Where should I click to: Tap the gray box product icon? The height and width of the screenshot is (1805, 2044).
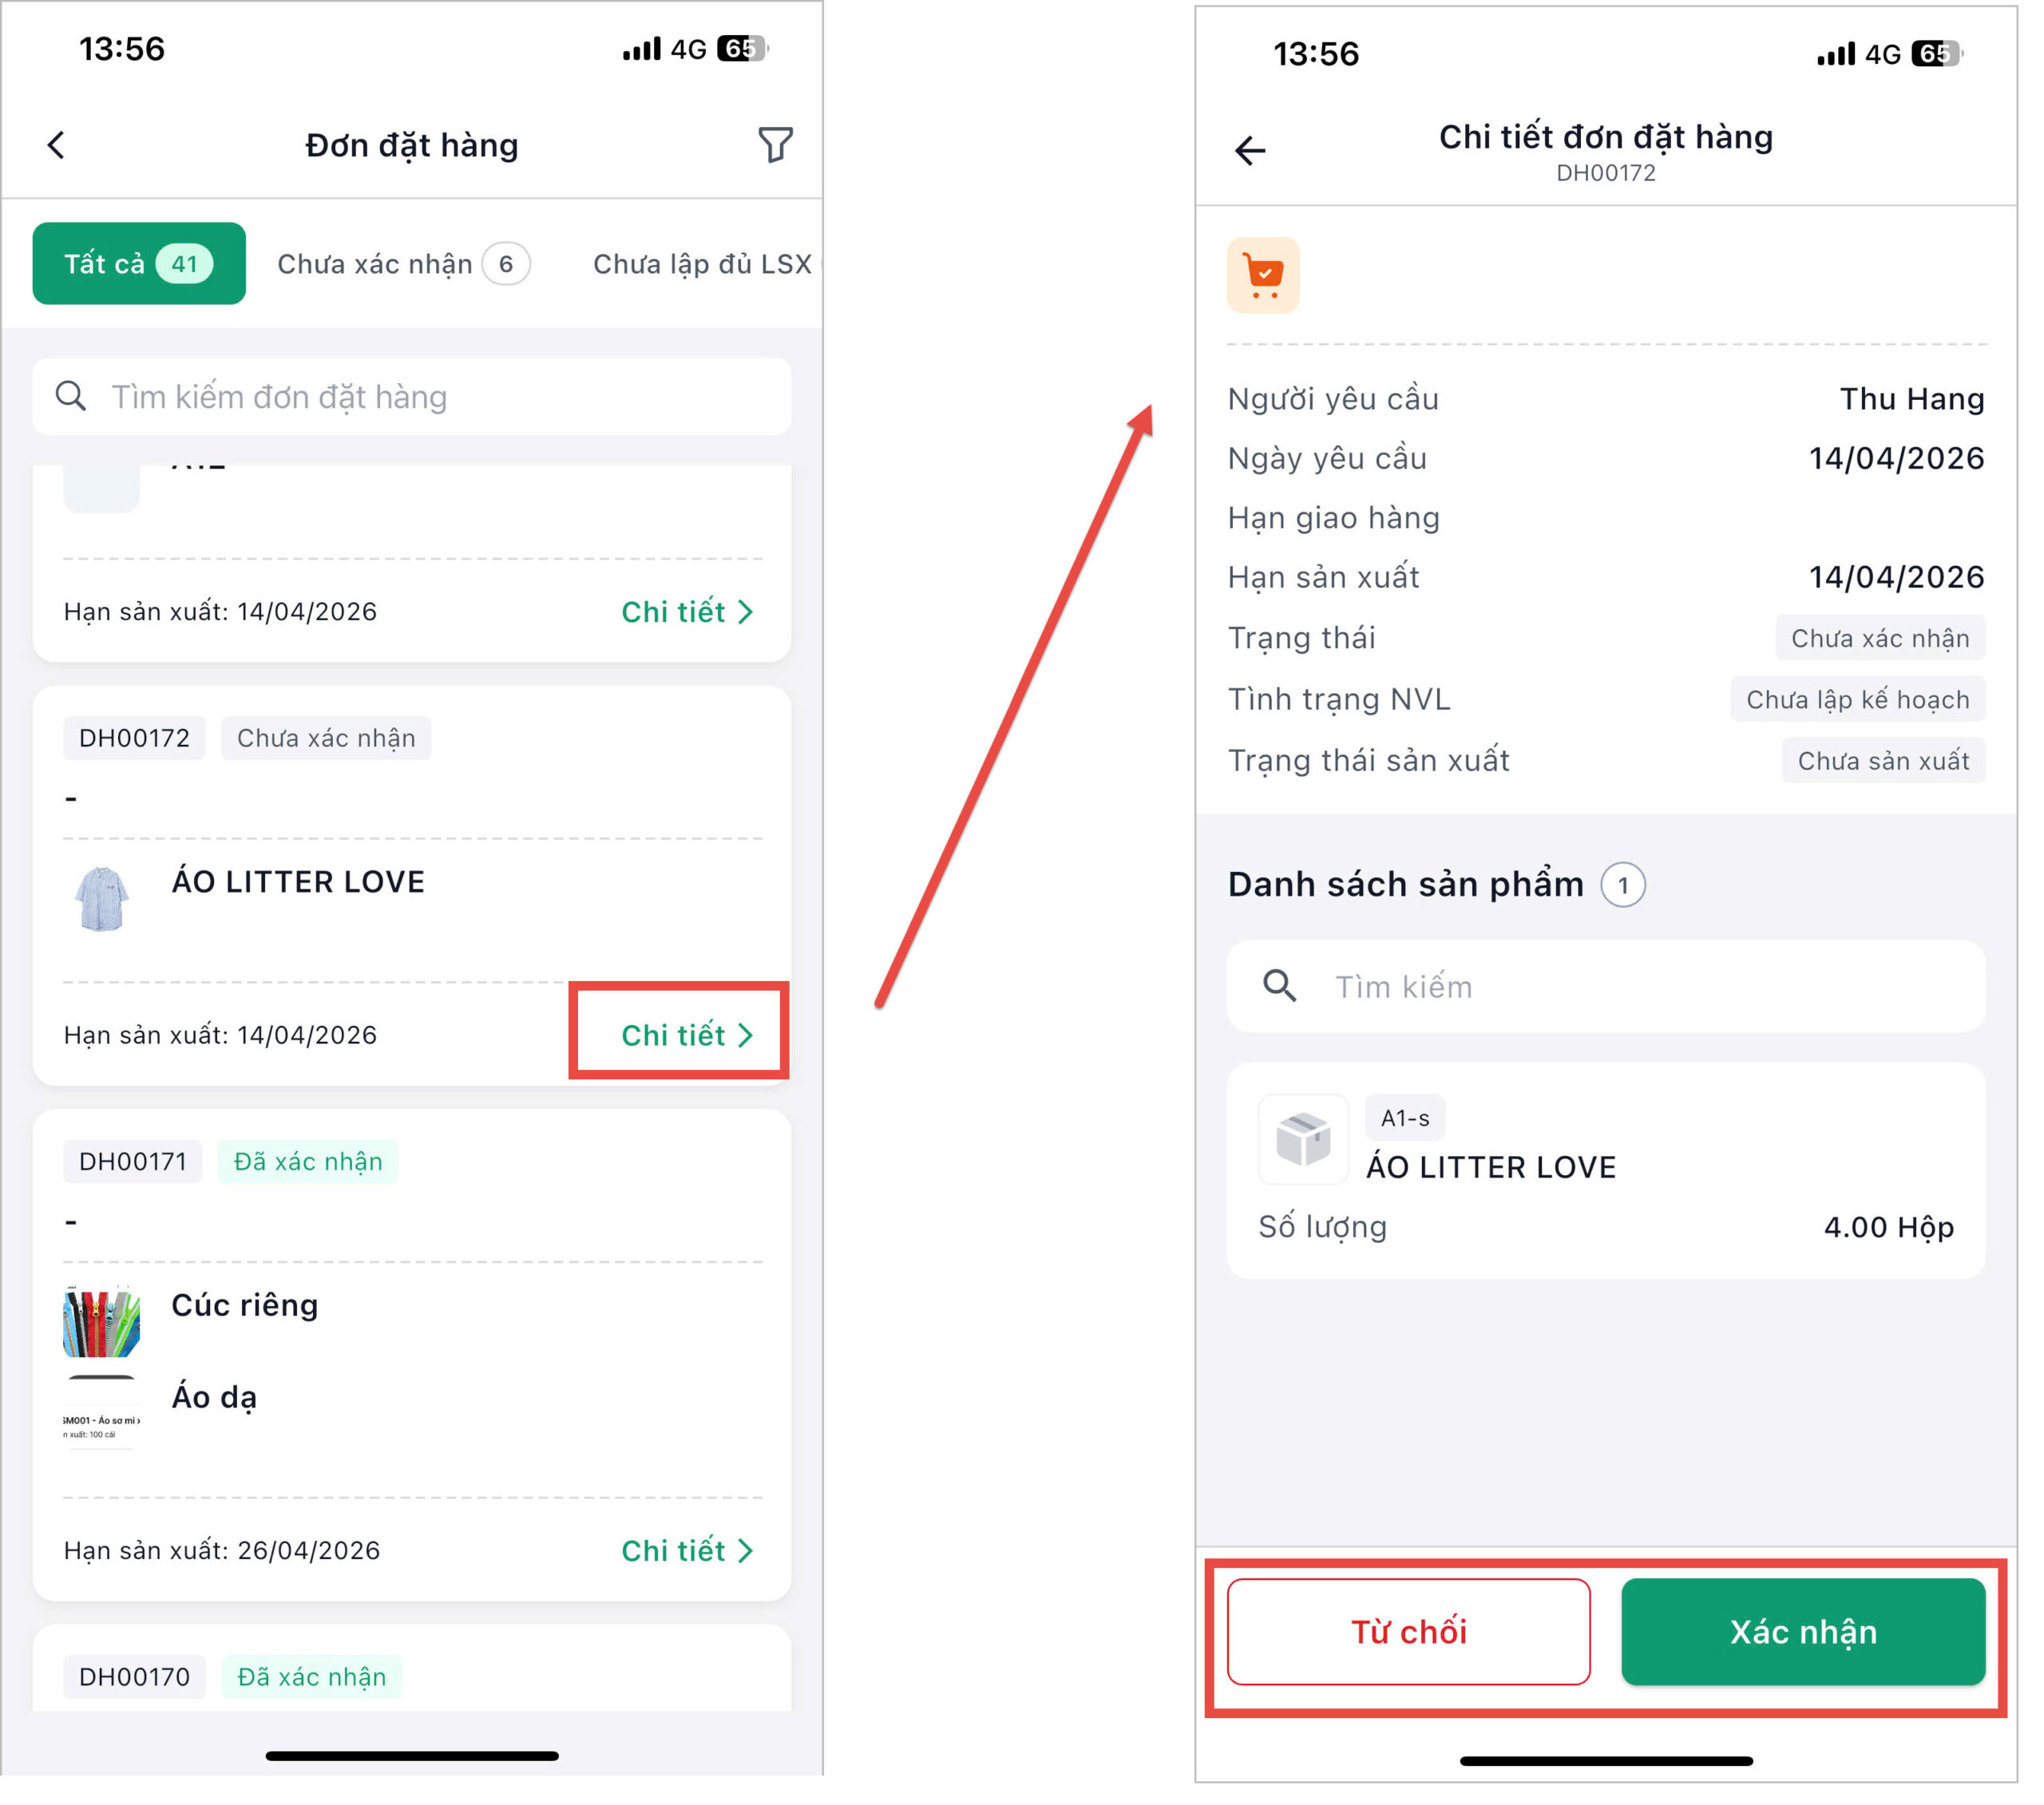1303,1140
